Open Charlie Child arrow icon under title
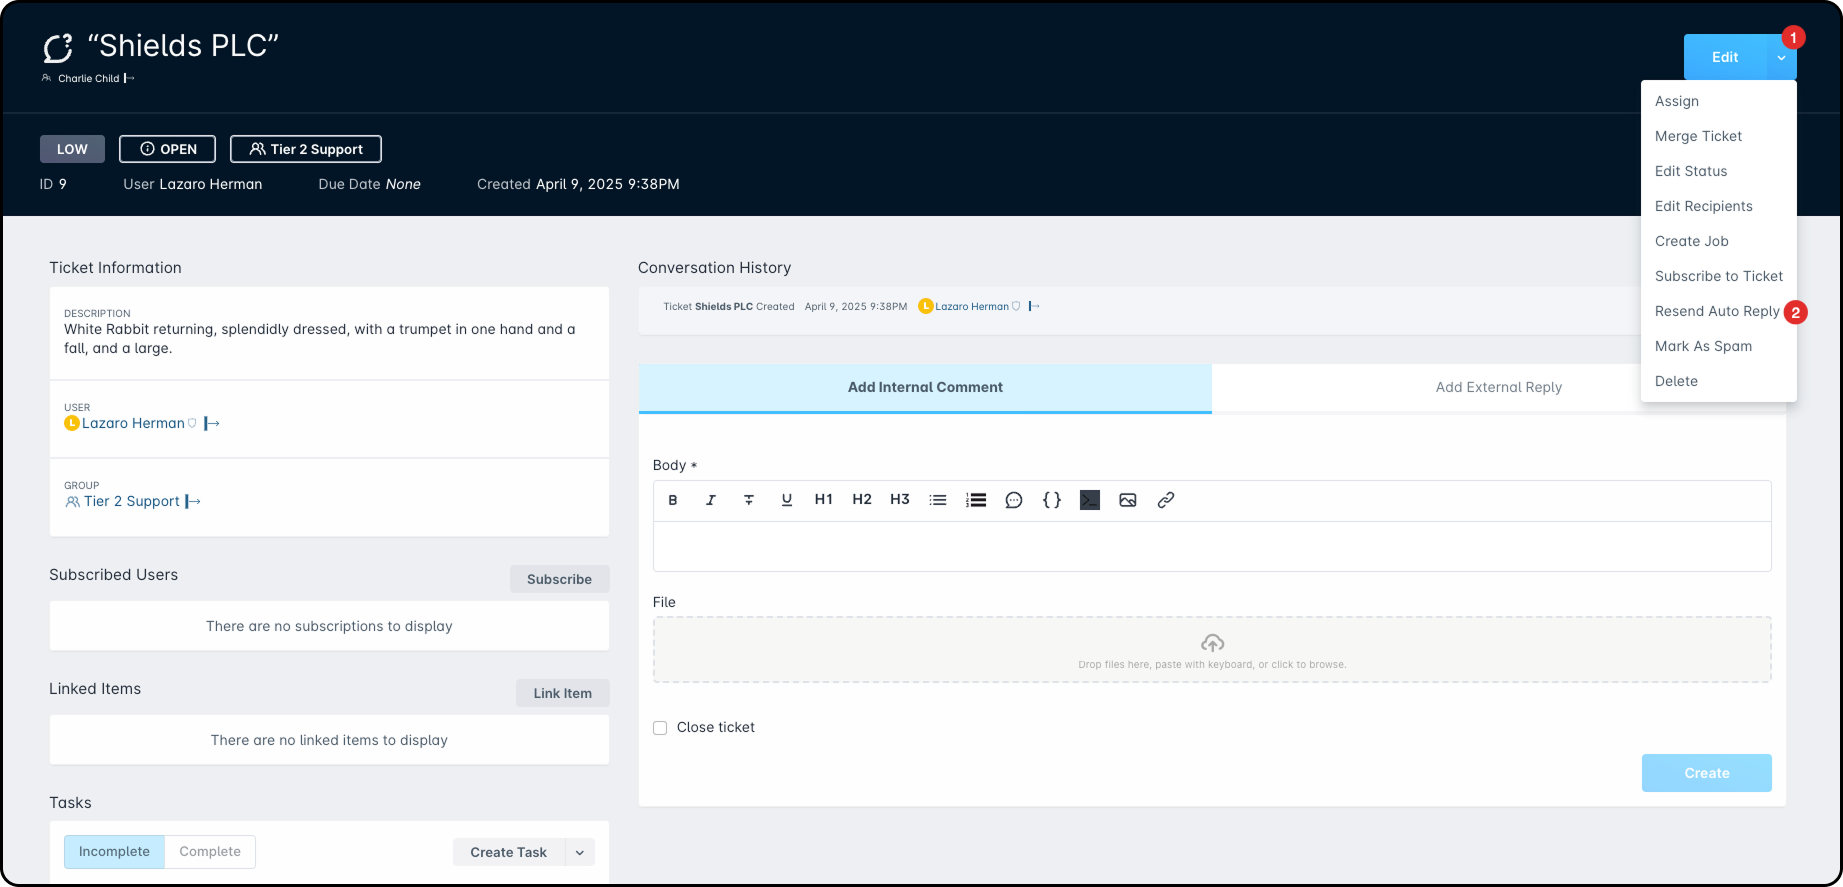The height and width of the screenshot is (887, 1843). (x=129, y=78)
